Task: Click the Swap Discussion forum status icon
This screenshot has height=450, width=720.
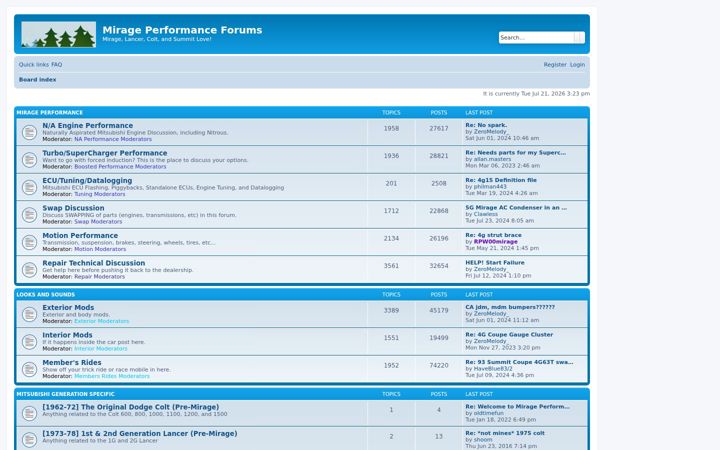Action: click(29, 215)
